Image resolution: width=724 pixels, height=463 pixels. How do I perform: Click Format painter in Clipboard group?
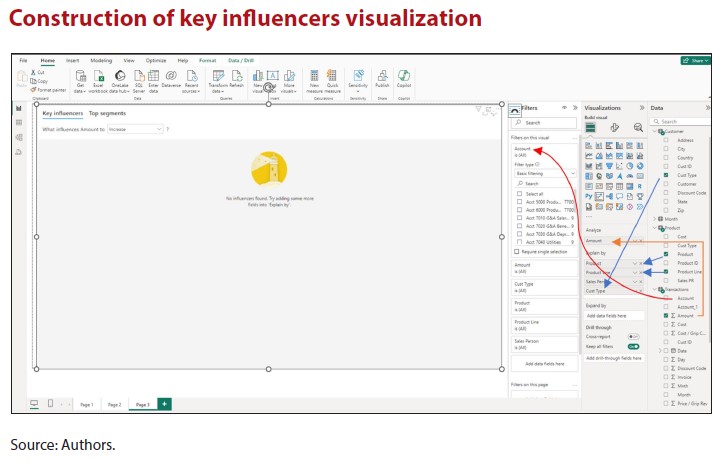click(48, 90)
